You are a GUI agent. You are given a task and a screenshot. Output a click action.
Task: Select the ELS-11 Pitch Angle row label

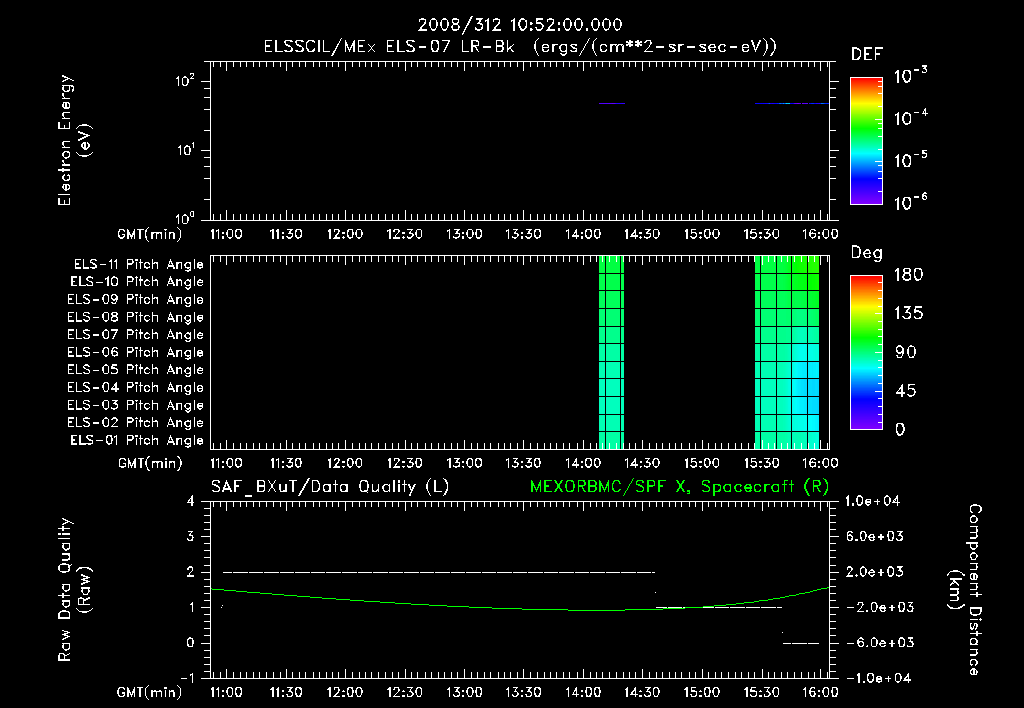[x=138, y=265]
